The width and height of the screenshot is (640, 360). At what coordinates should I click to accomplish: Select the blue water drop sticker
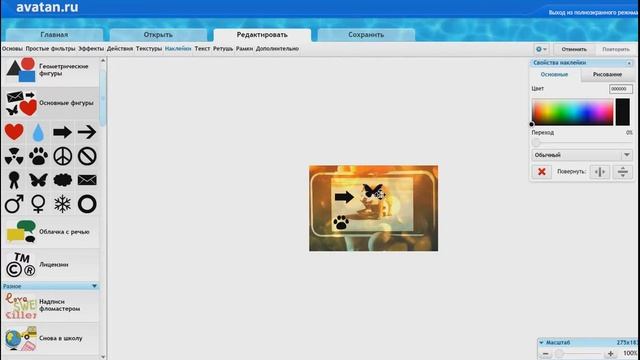coord(38,132)
